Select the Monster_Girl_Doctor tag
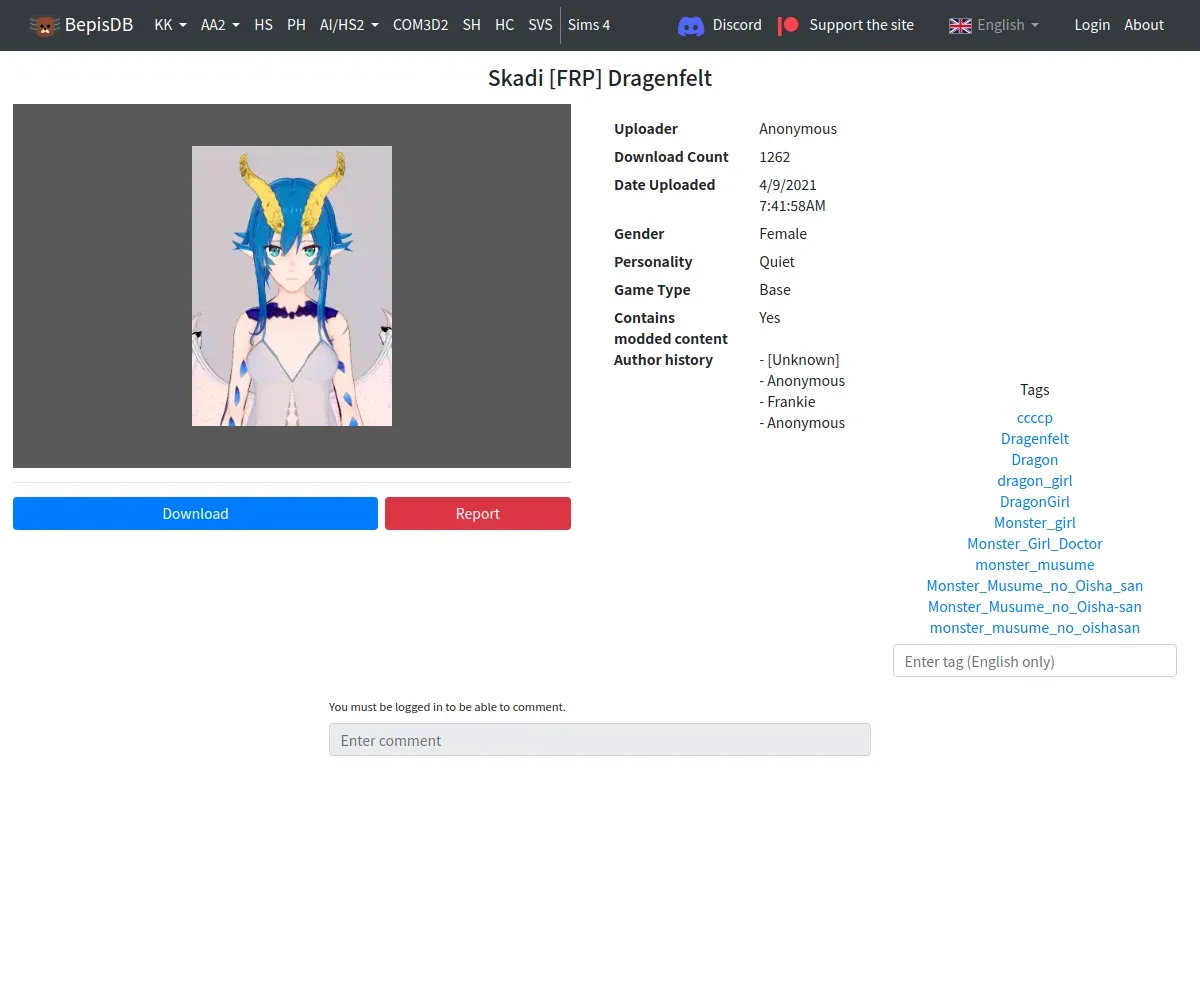This screenshot has height=1000, width=1200. 1035,544
